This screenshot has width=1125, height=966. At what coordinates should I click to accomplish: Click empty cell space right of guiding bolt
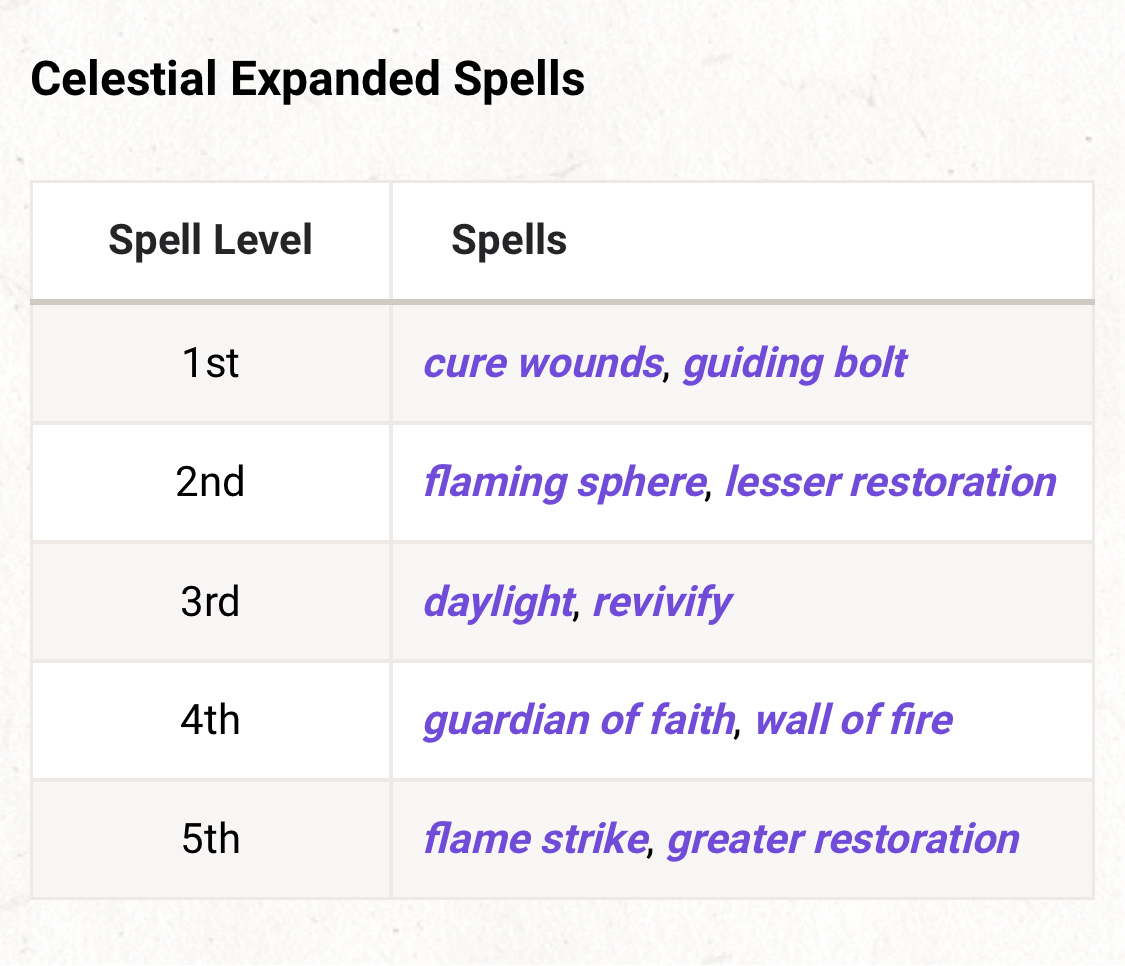pyautogui.click(x=1000, y=363)
